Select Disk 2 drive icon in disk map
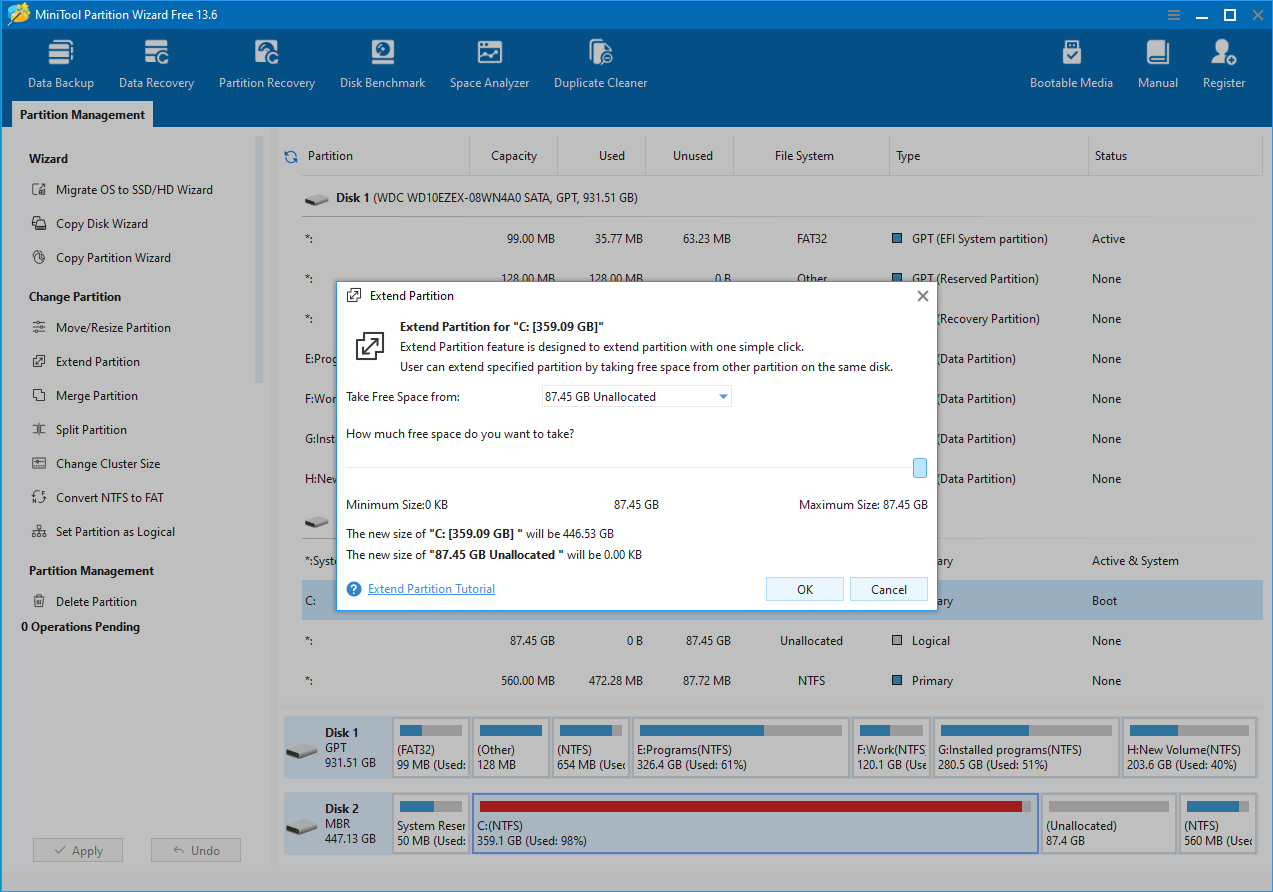The image size is (1273, 892). 302,827
